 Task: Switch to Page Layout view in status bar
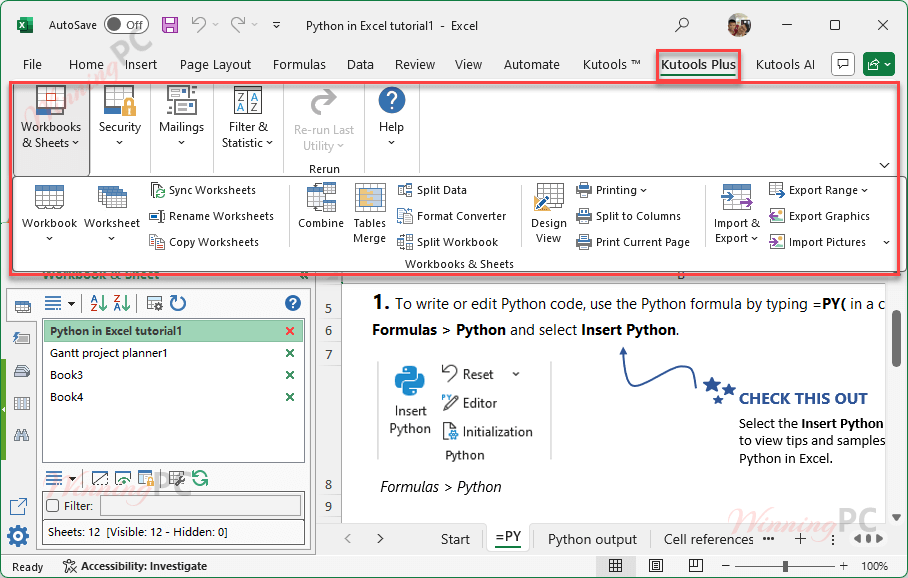coord(656,565)
